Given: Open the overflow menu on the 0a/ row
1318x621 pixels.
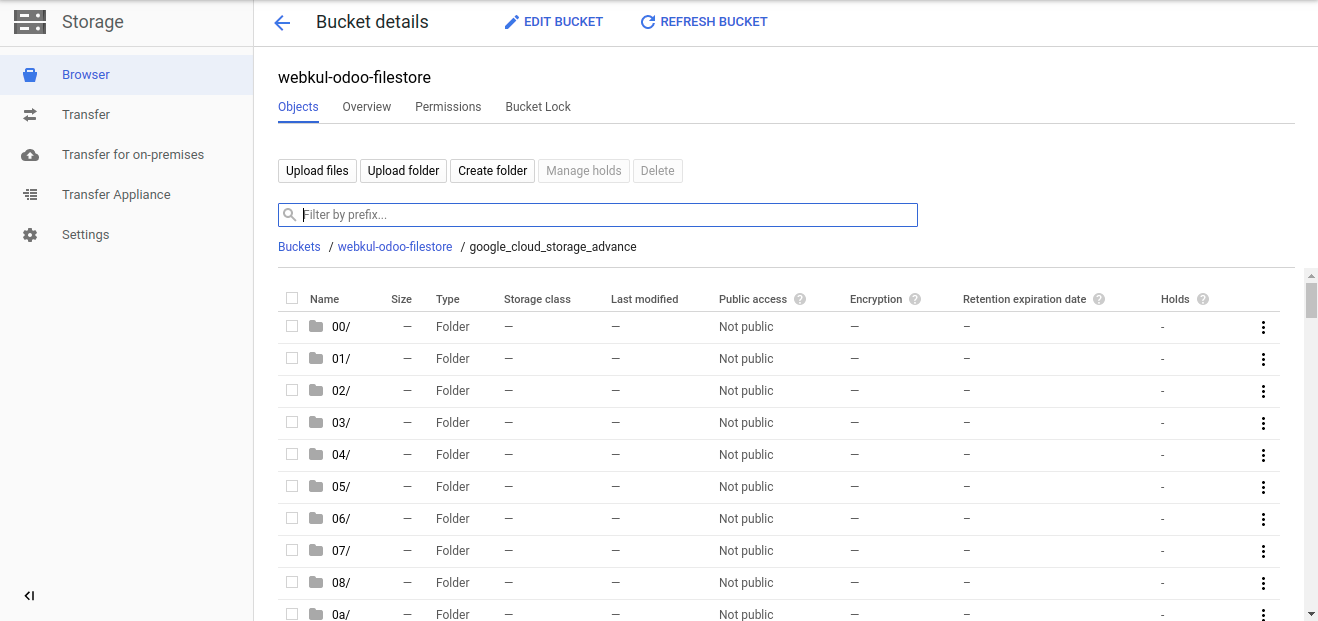Looking at the screenshot, I should 1263,615.
